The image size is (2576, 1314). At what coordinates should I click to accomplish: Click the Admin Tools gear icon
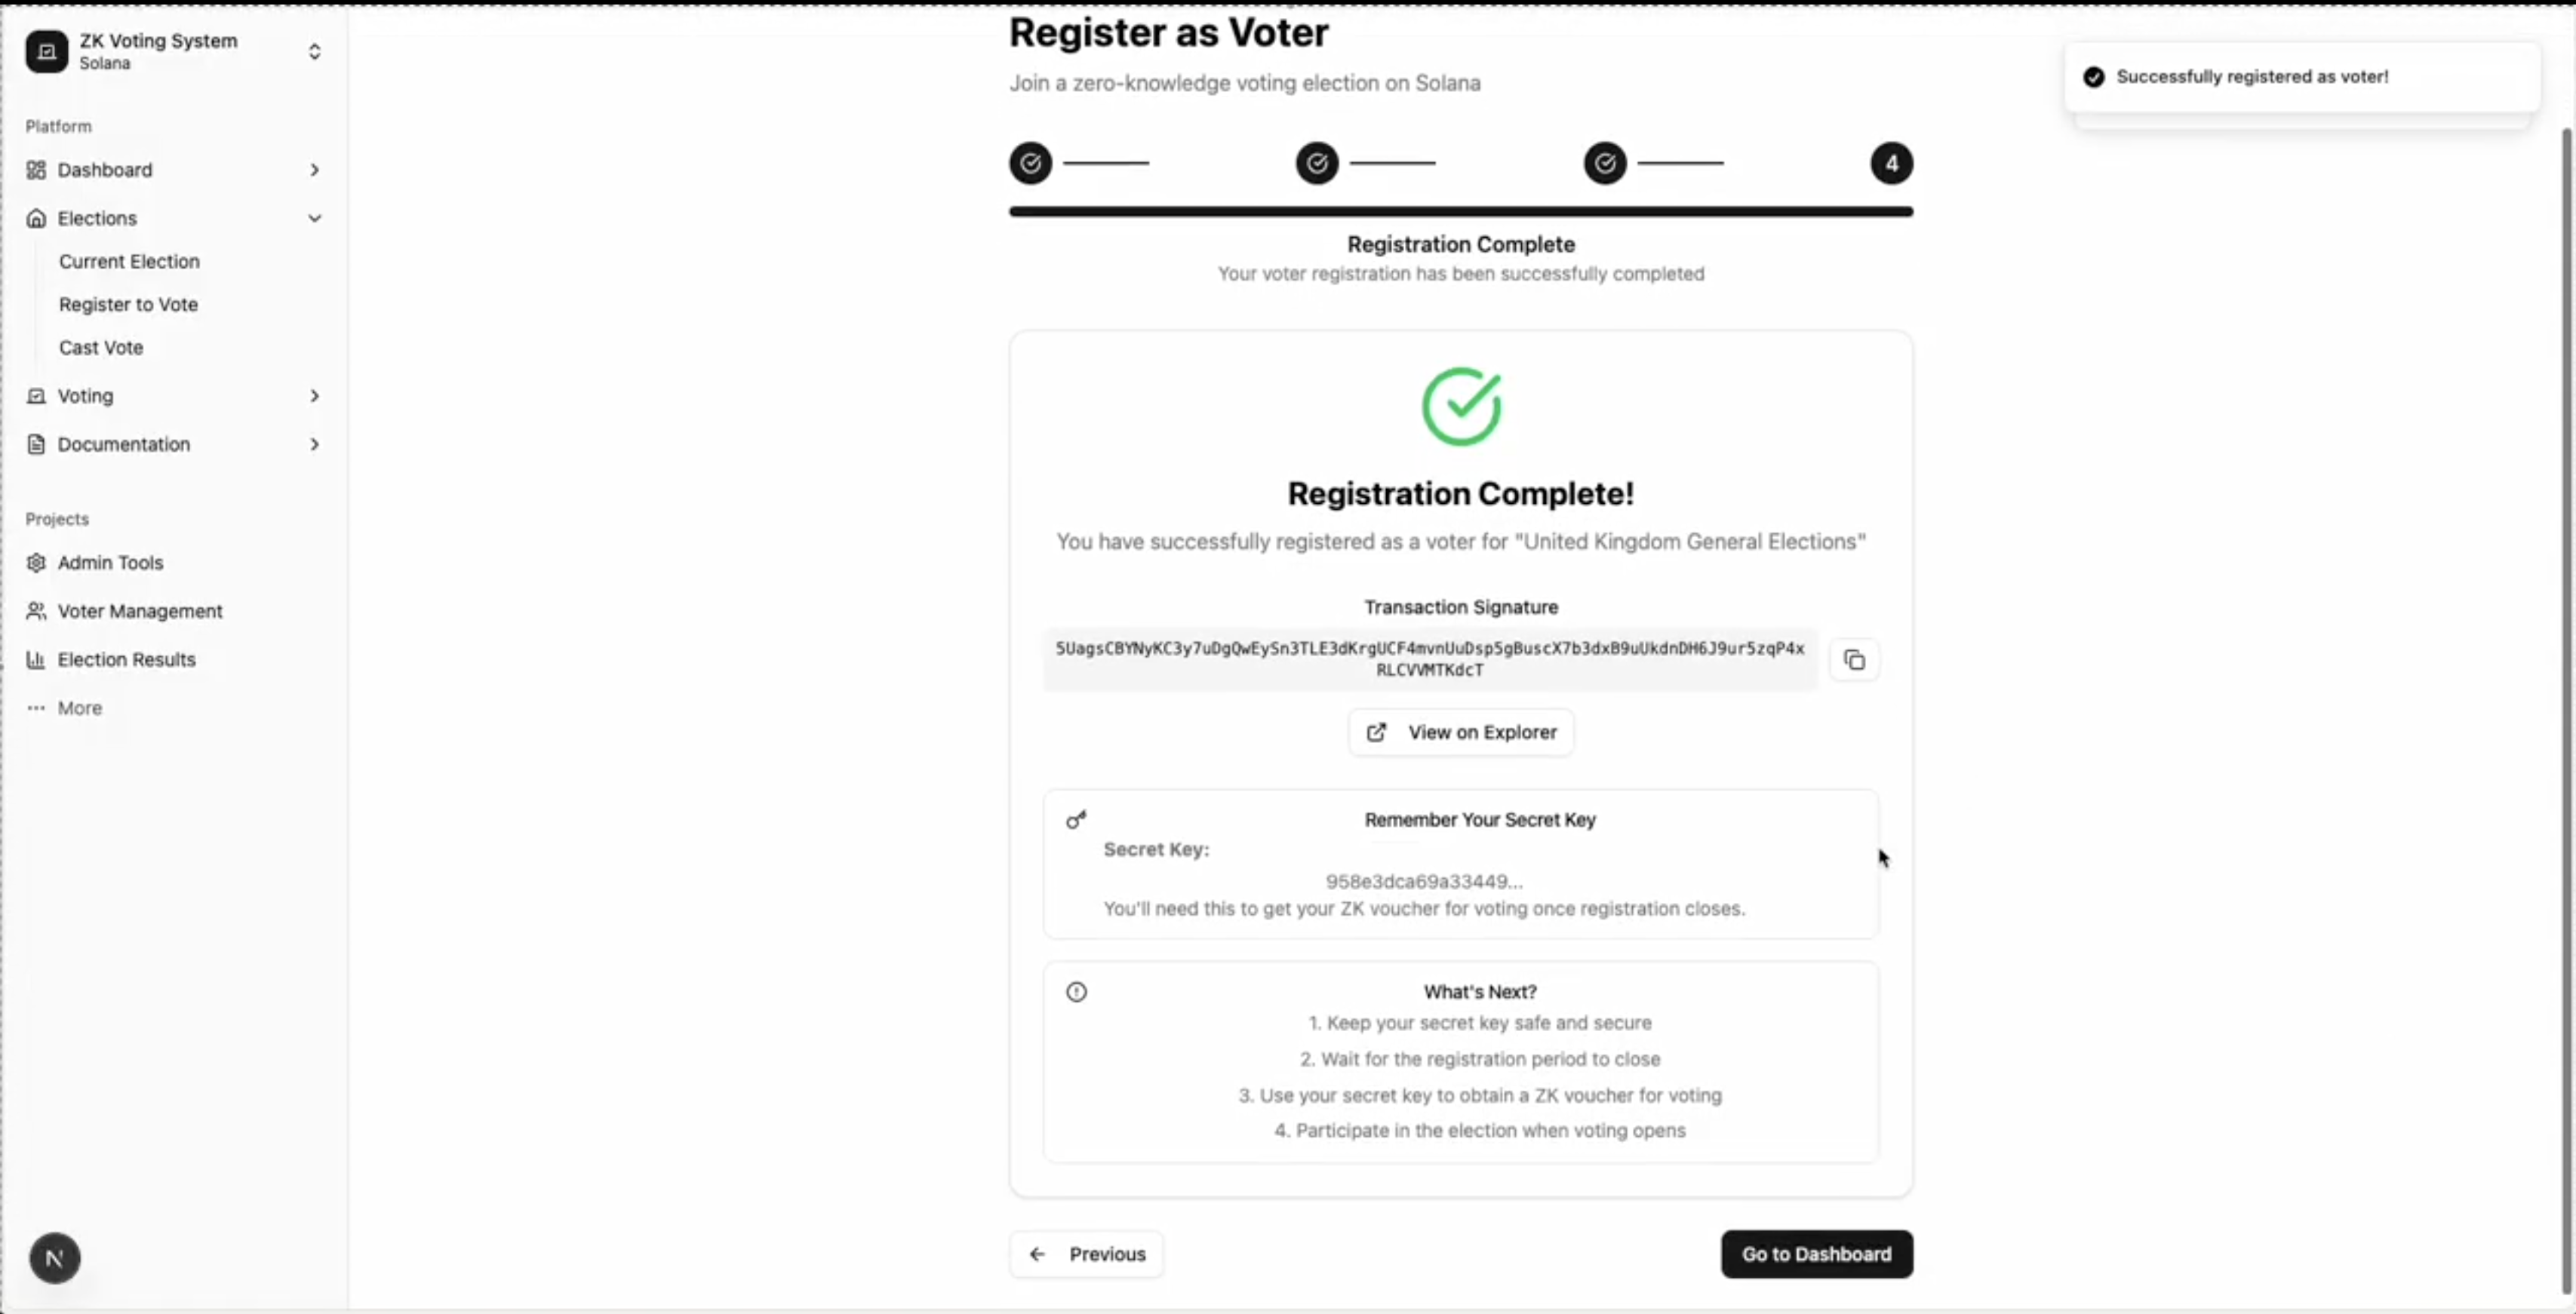[36, 563]
